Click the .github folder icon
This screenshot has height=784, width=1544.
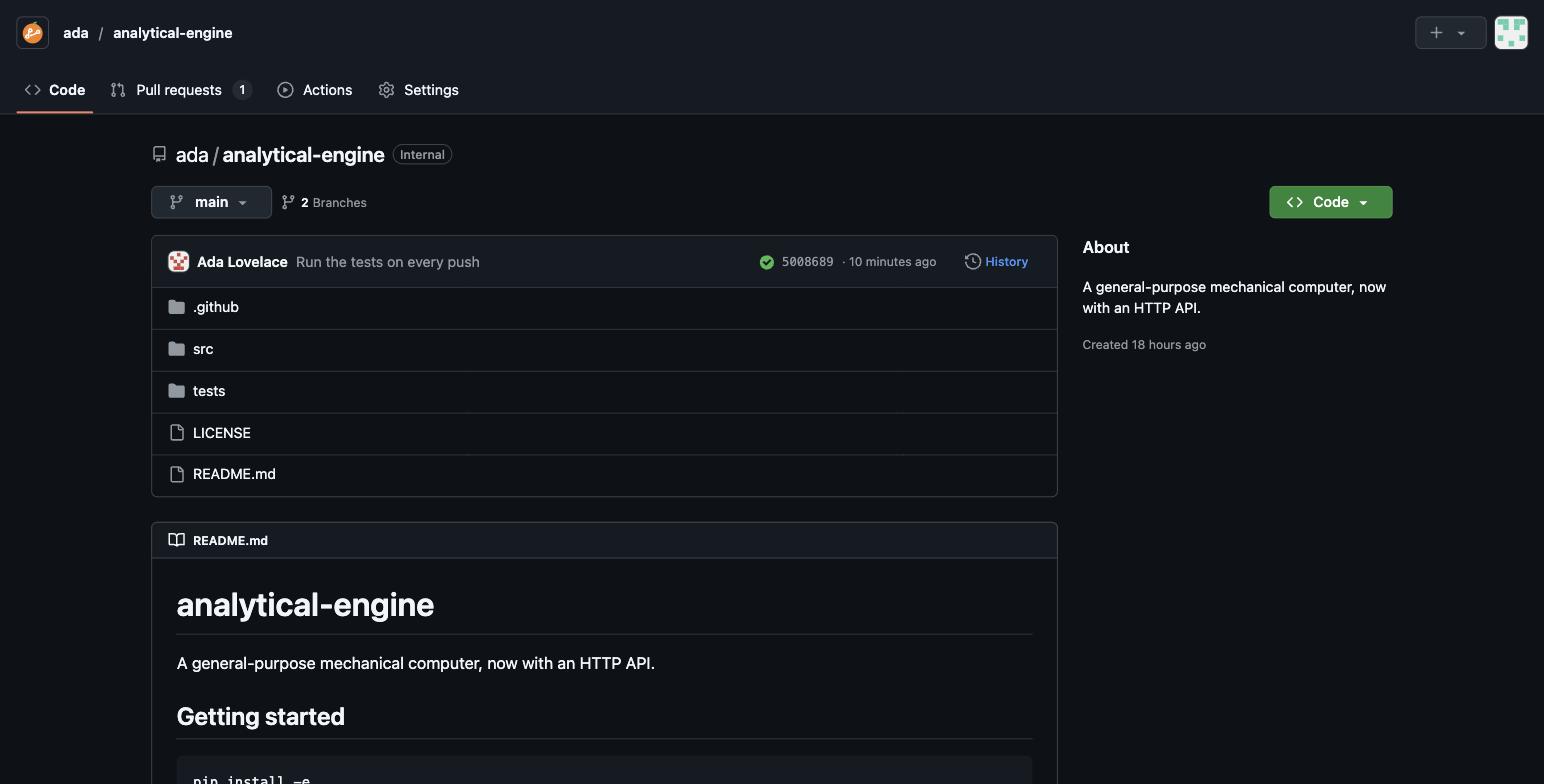tap(177, 307)
